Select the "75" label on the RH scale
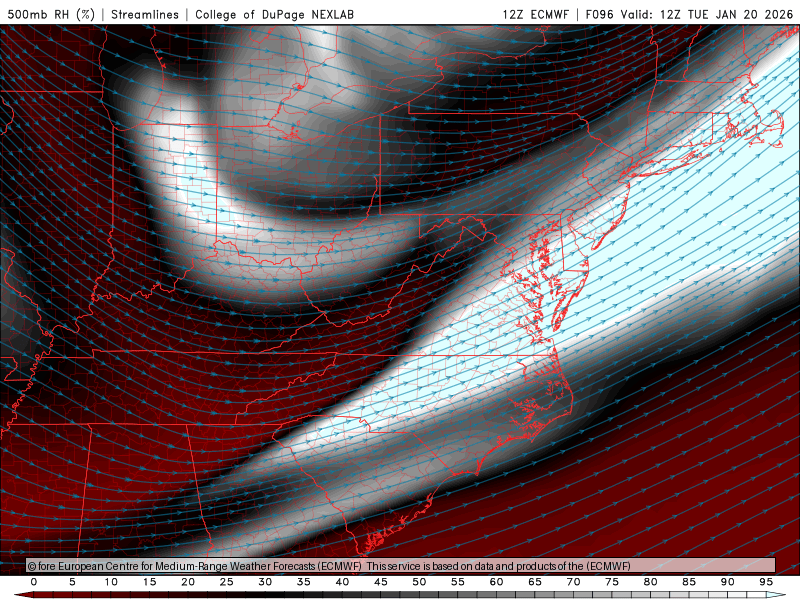 pyautogui.click(x=612, y=582)
